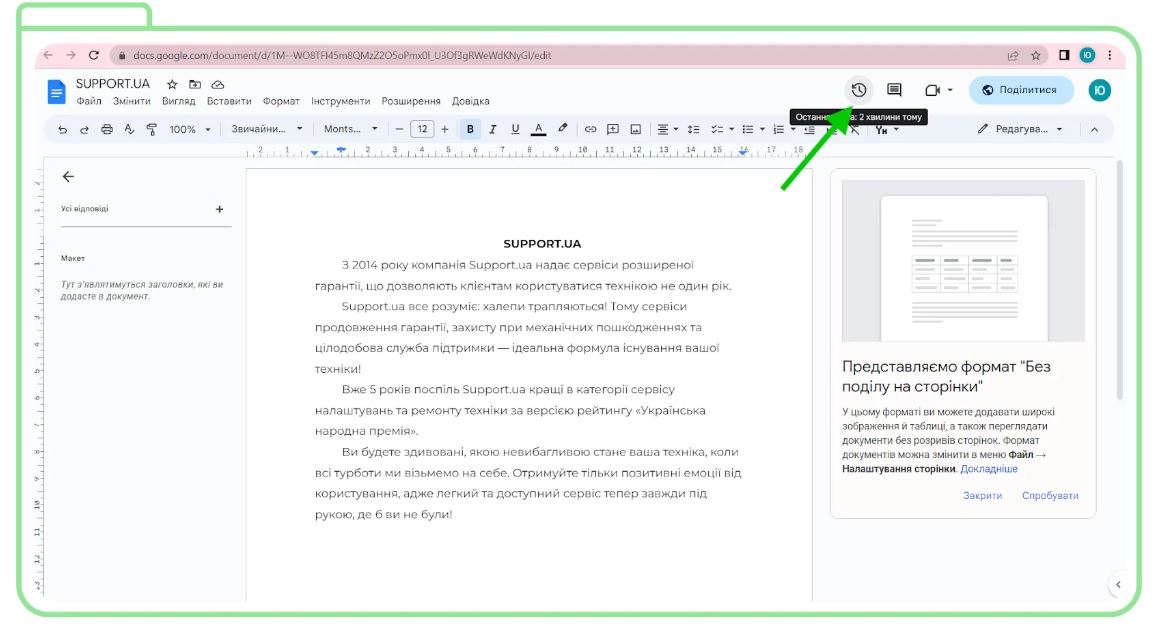Open the Google Docs home icon
The height and width of the screenshot is (626, 1156).
click(56, 92)
